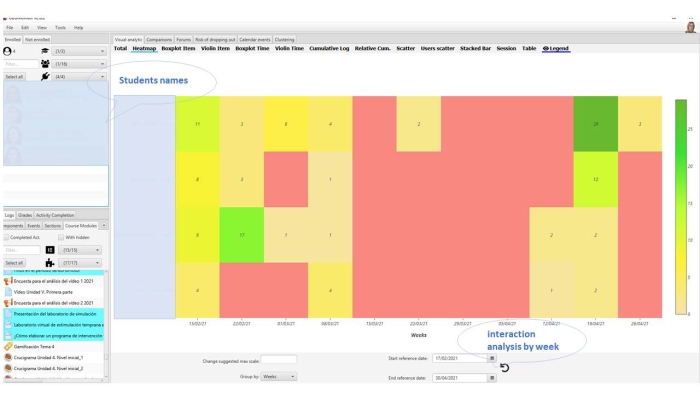Image resolution: width=700 pixels, height=397 pixels.
Task: Open the Tools menu
Action: (x=60, y=28)
